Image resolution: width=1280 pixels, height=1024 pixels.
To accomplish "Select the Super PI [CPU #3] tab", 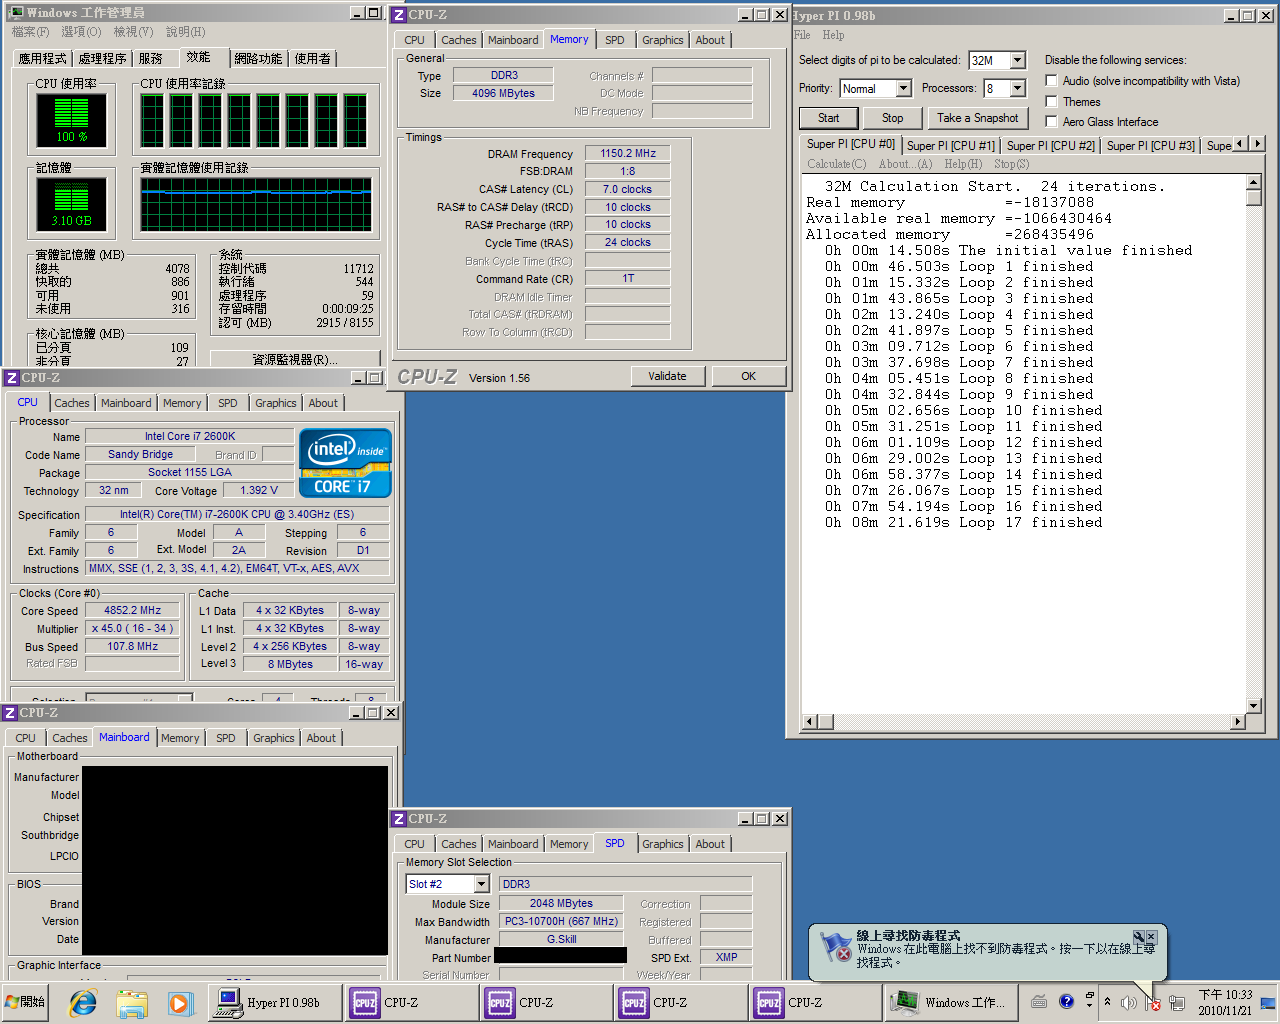I will pos(1150,146).
